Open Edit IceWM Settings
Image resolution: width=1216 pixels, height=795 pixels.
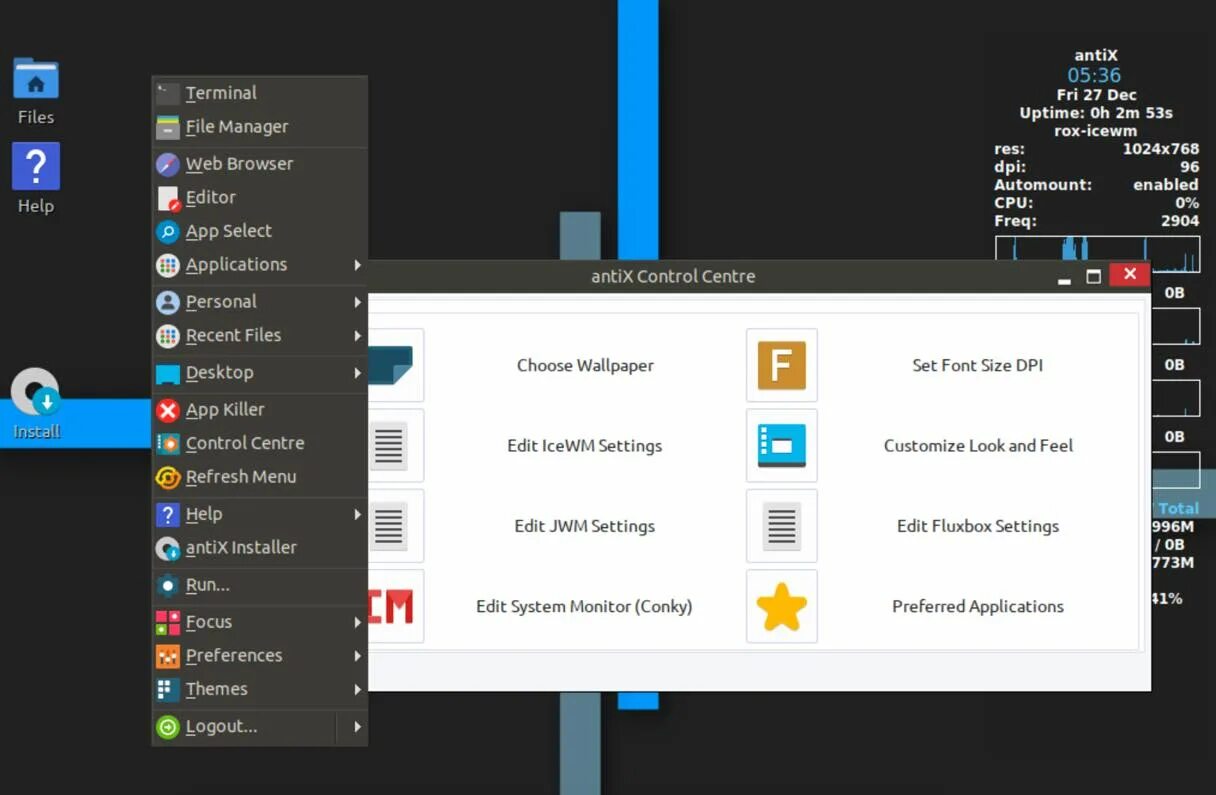[x=585, y=446]
